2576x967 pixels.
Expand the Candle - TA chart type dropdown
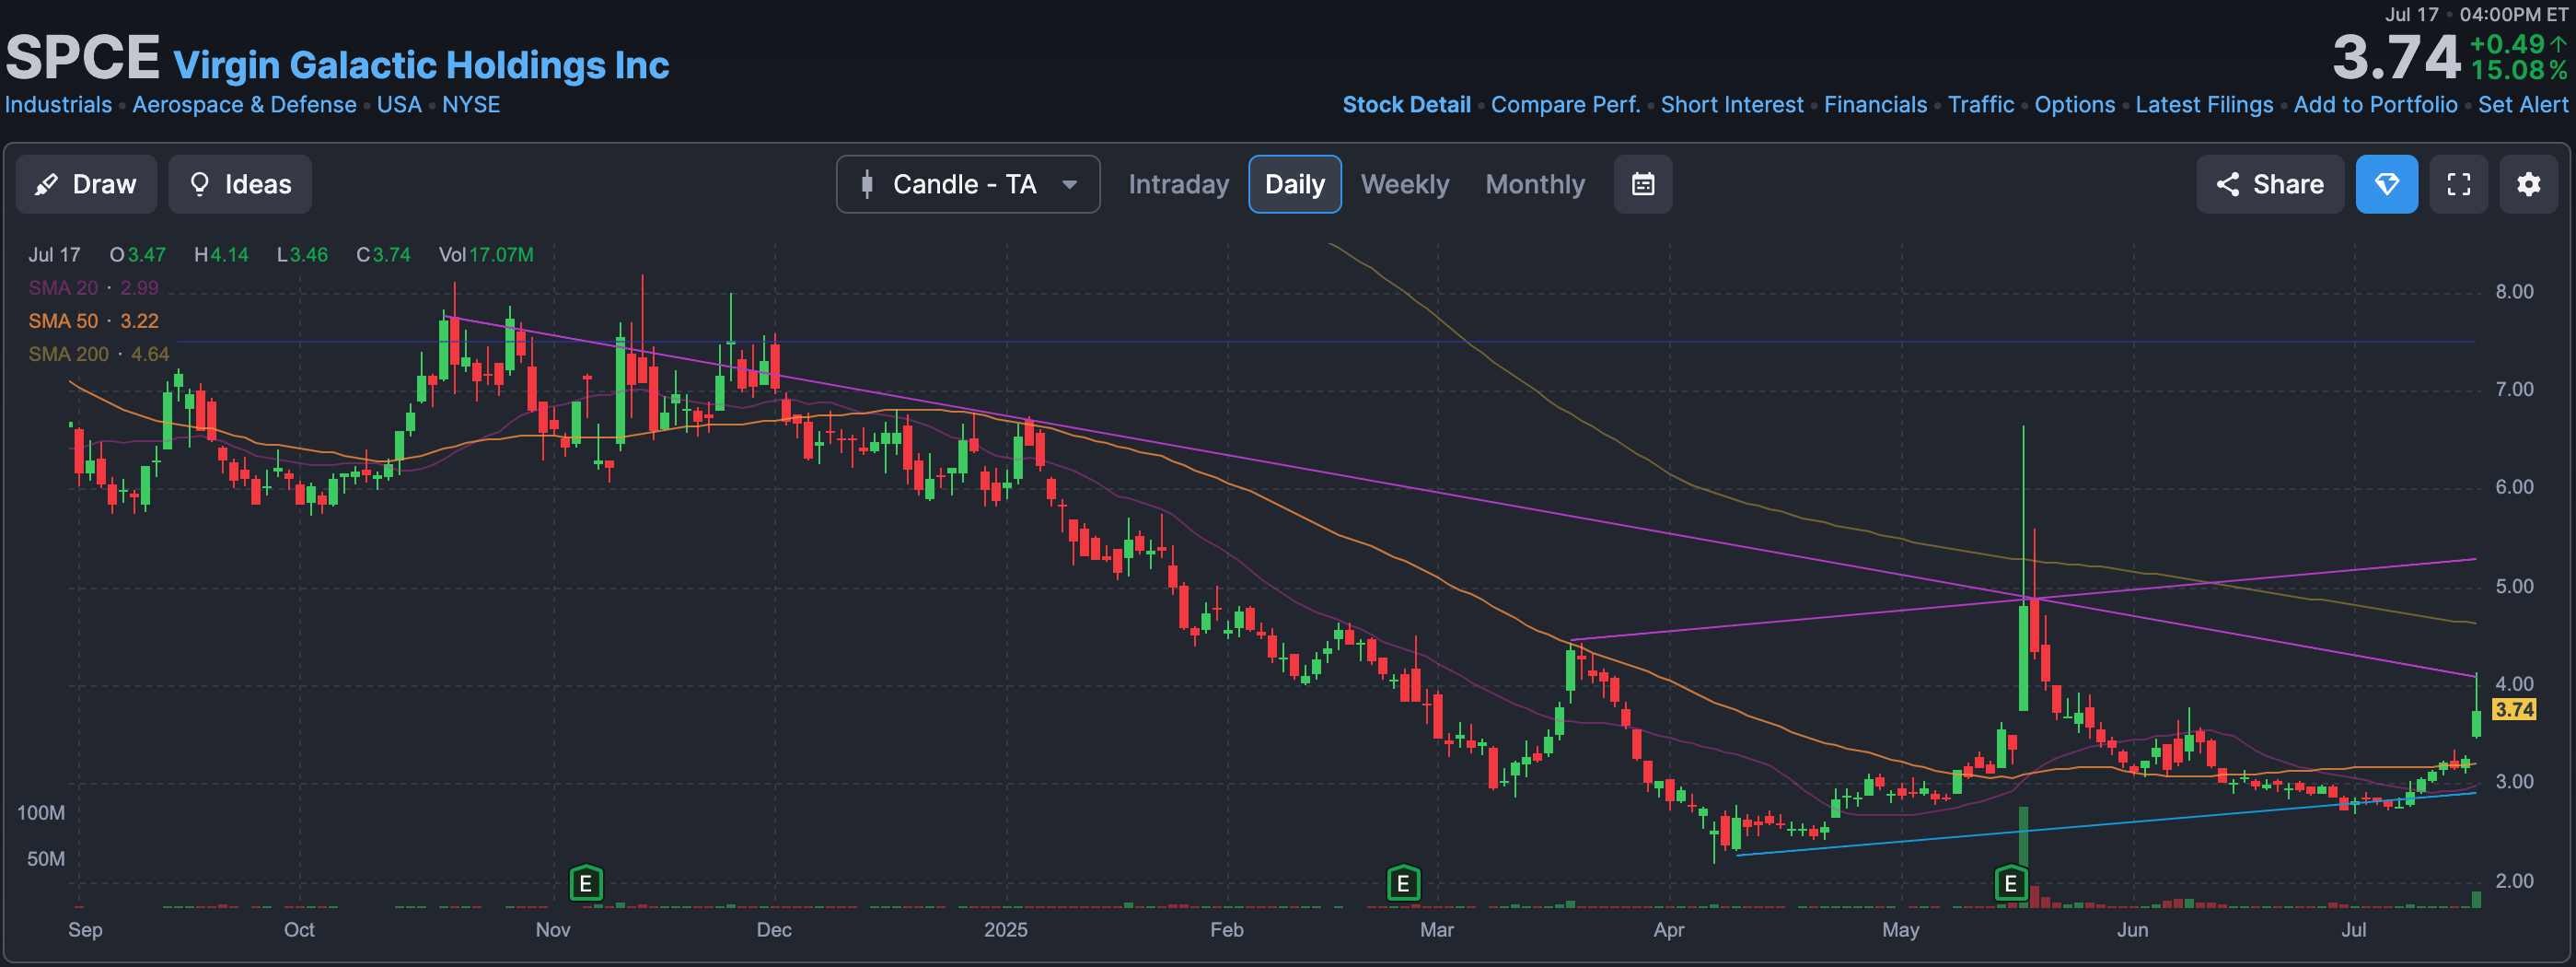pos(968,184)
